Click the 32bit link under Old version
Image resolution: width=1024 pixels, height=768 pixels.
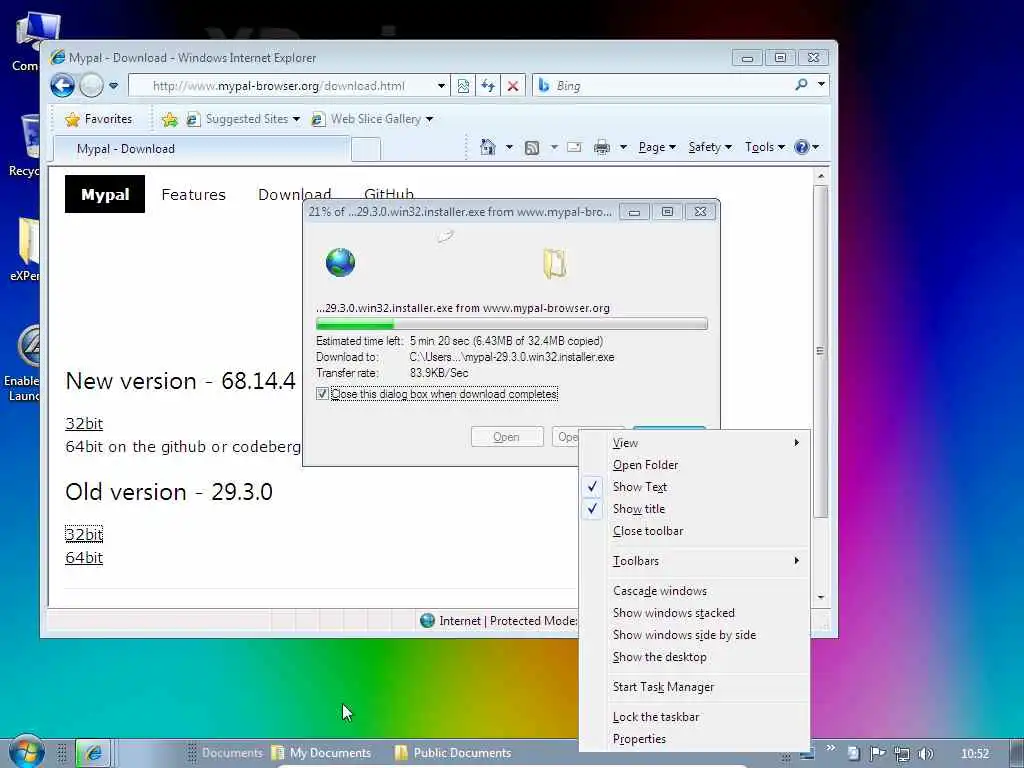pos(84,534)
